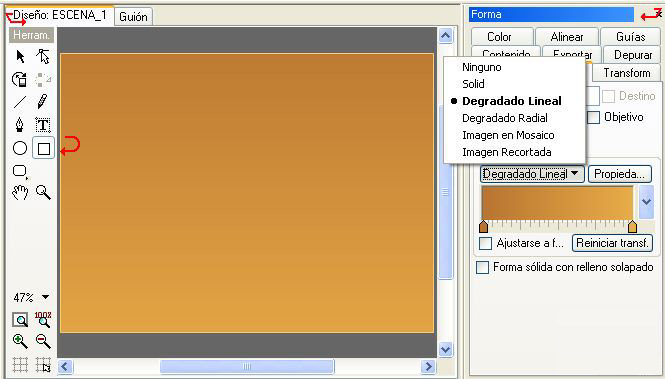Select the Rectangle shape tool
This screenshot has width=665, height=379.
pyautogui.click(x=44, y=148)
